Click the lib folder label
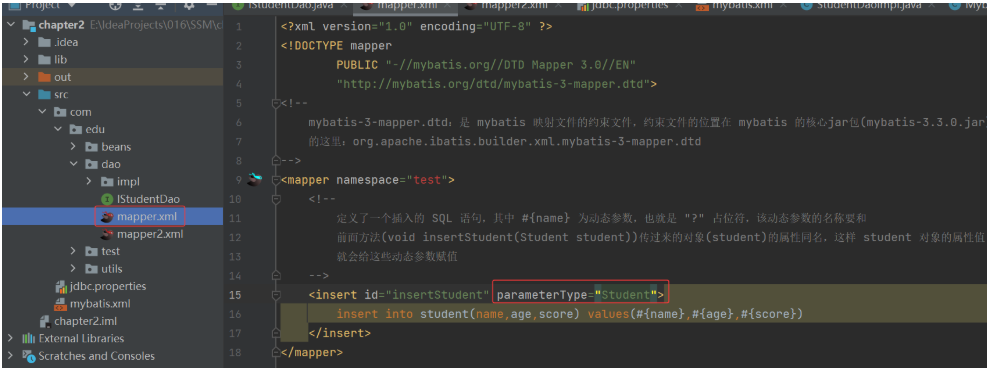Image resolution: width=987 pixels, height=368 pixels. [x=60, y=60]
